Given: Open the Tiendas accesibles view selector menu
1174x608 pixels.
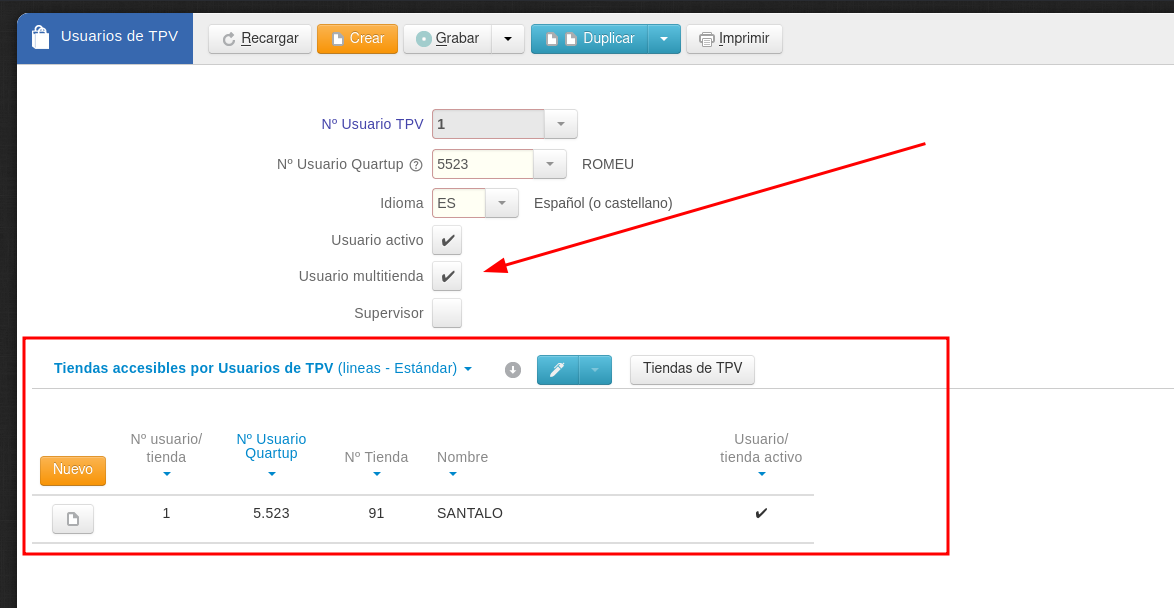Looking at the screenshot, I should point(467,369).
